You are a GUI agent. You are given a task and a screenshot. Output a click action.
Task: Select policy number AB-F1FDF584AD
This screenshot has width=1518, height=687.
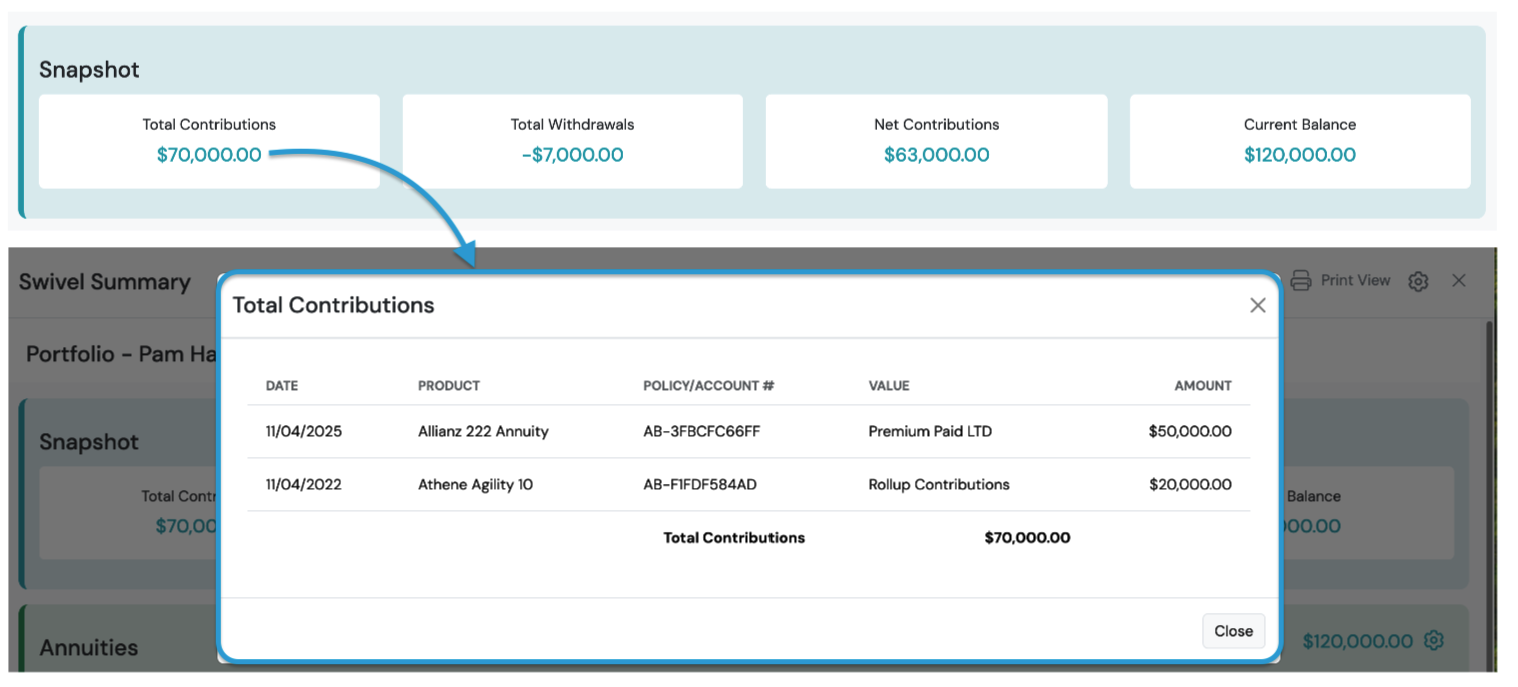(x=700, y=485)
